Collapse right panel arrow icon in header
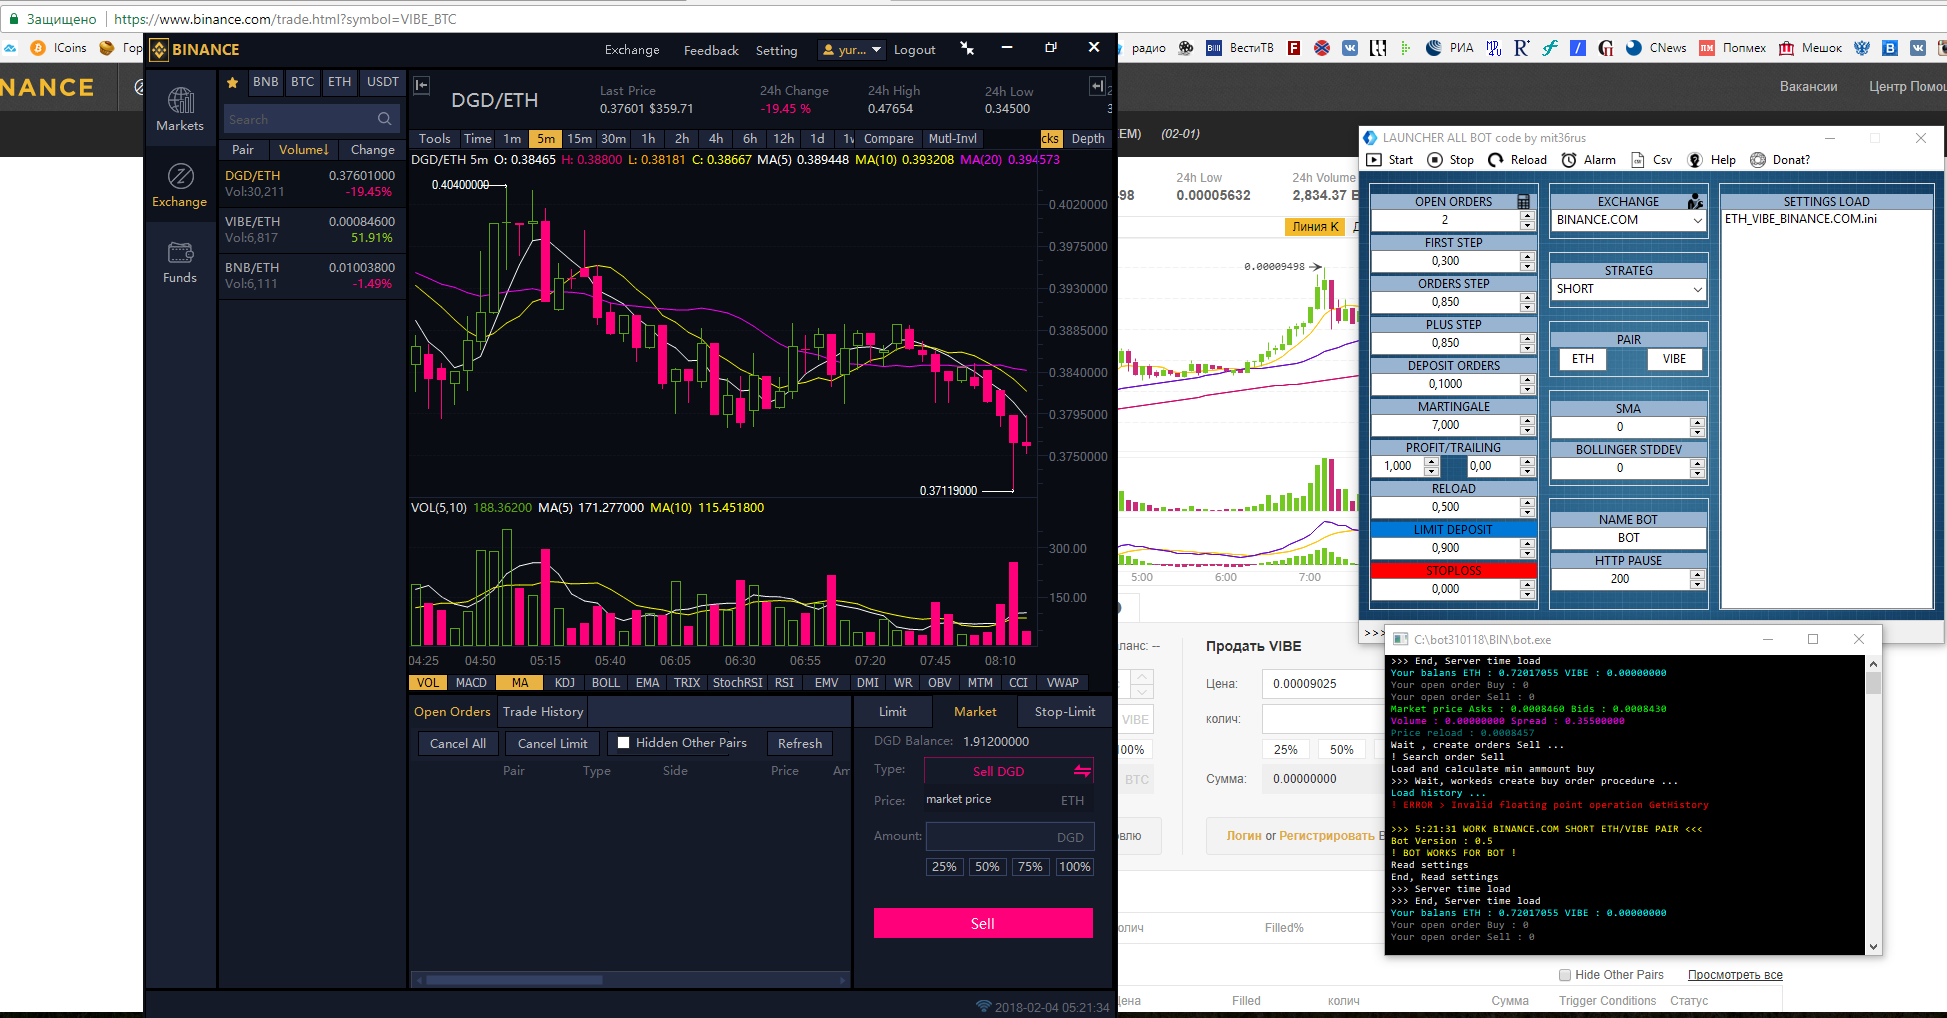Image resolution: width=1947 pixels, height=1018 pixels. point(1097,86)
